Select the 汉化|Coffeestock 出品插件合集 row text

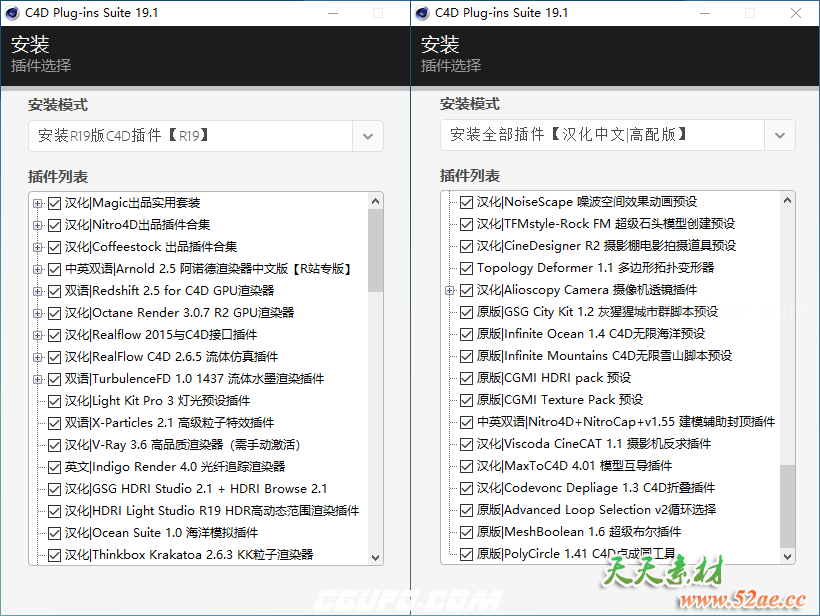(151, 247)
